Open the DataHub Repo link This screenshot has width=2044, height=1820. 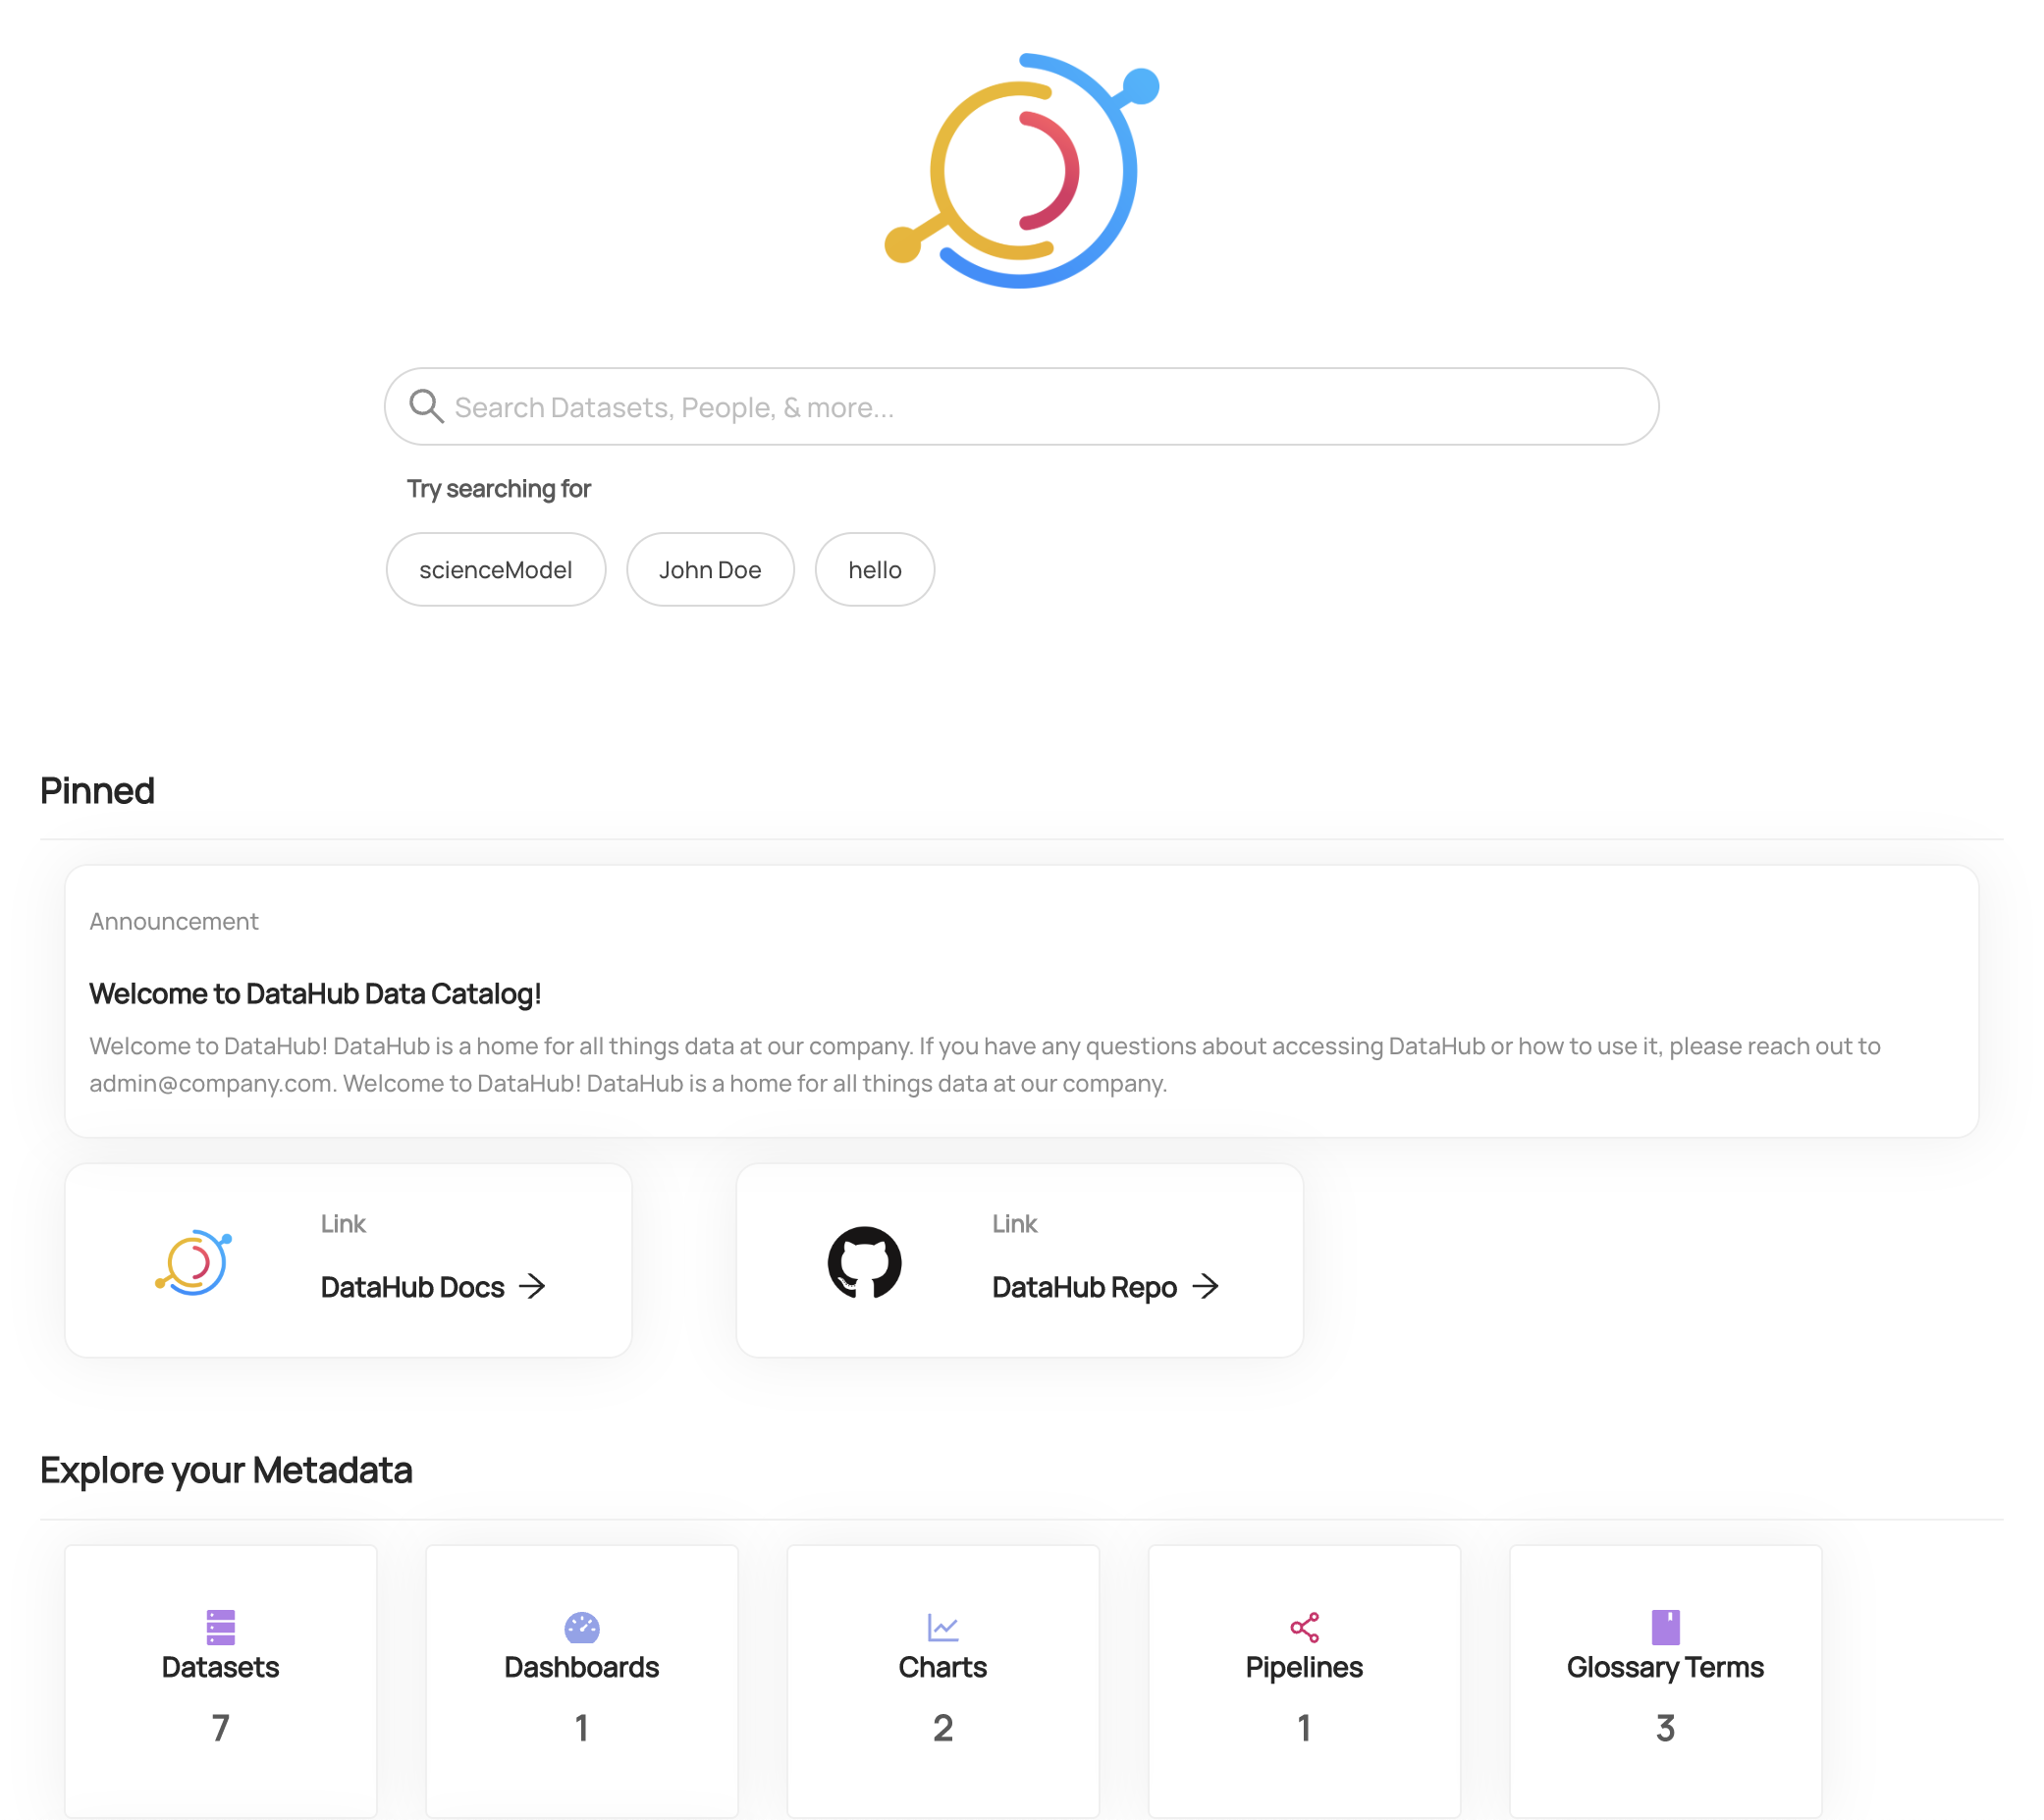(1084, 1287)
